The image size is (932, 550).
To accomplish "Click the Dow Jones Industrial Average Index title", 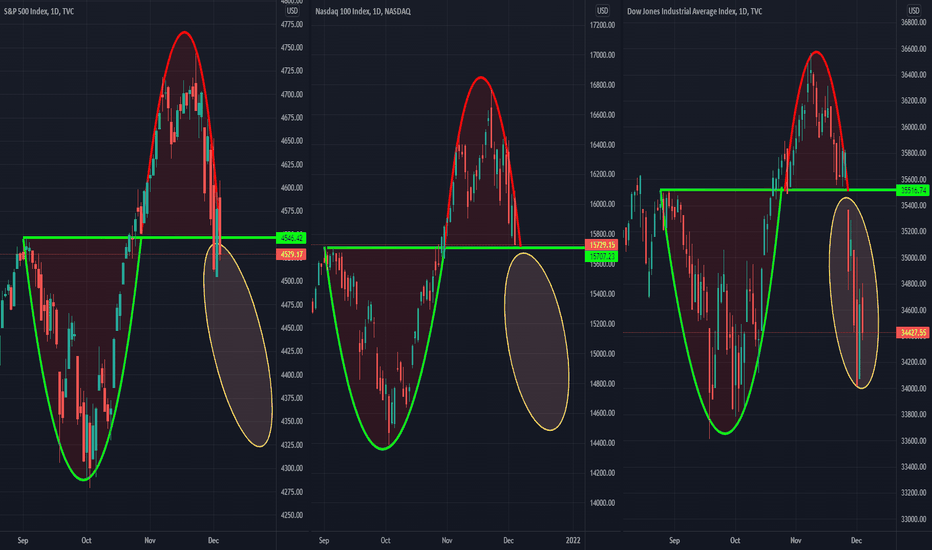I will [694, 11].
